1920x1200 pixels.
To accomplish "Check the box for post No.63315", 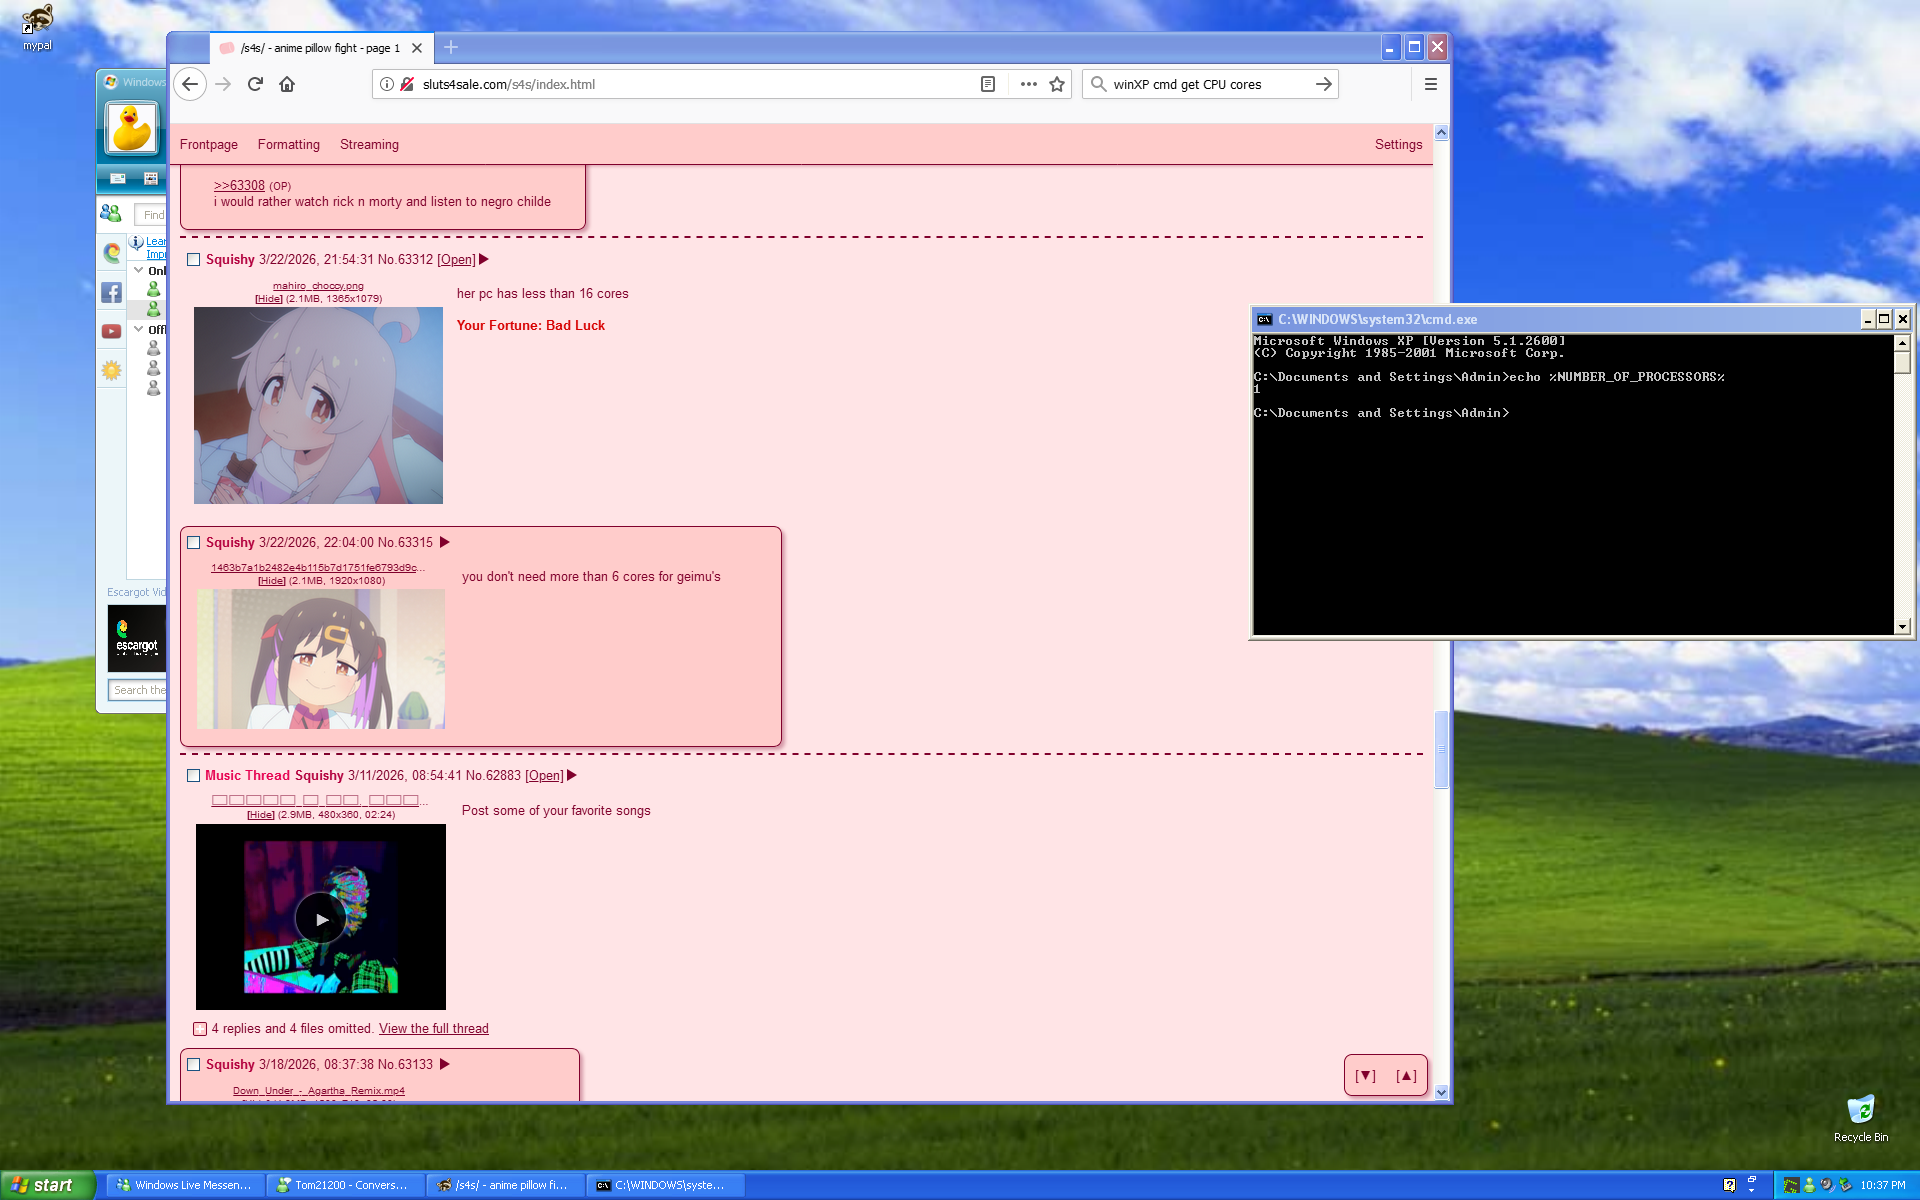I will 194,543.
